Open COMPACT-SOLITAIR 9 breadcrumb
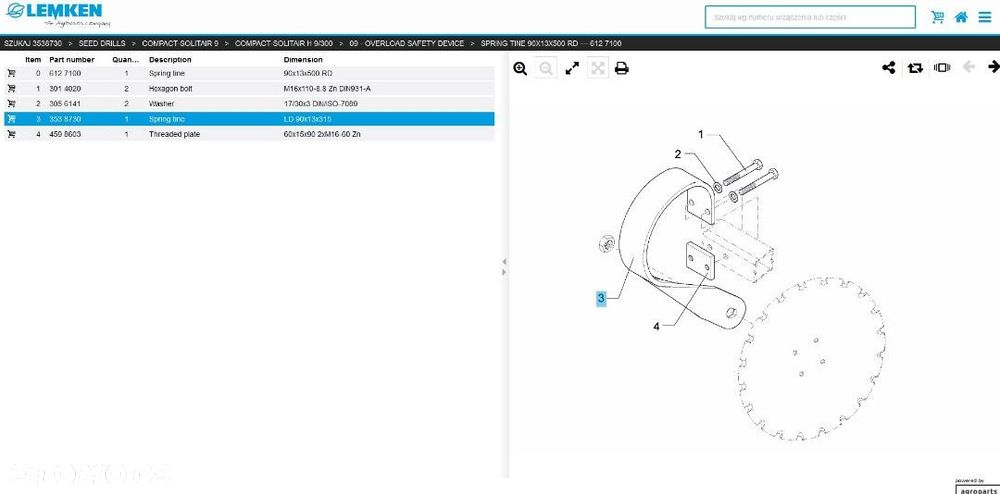The height and width of the screenshot is (494, 1000). click(180, 43)
